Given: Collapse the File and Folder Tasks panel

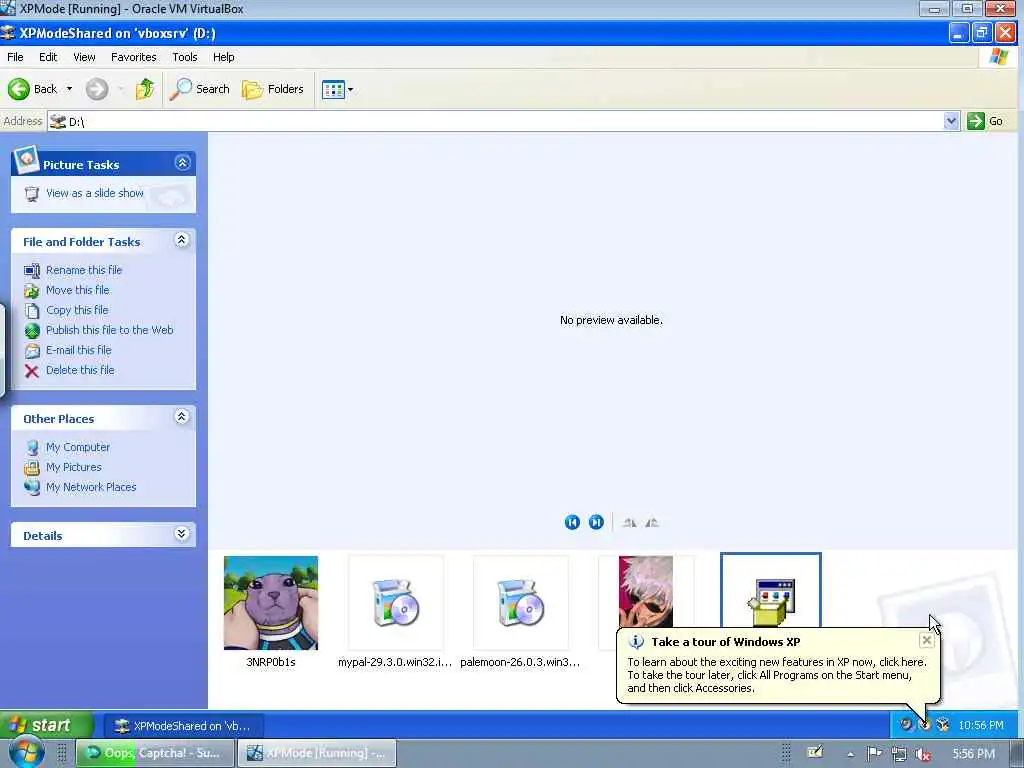Looking at the screenshot, I should pyautogui.click(x=182, y=240).
